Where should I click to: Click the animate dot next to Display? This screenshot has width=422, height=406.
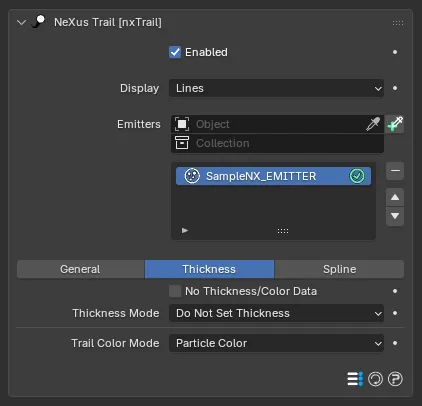pyautogui.click(x=395, y=88)
